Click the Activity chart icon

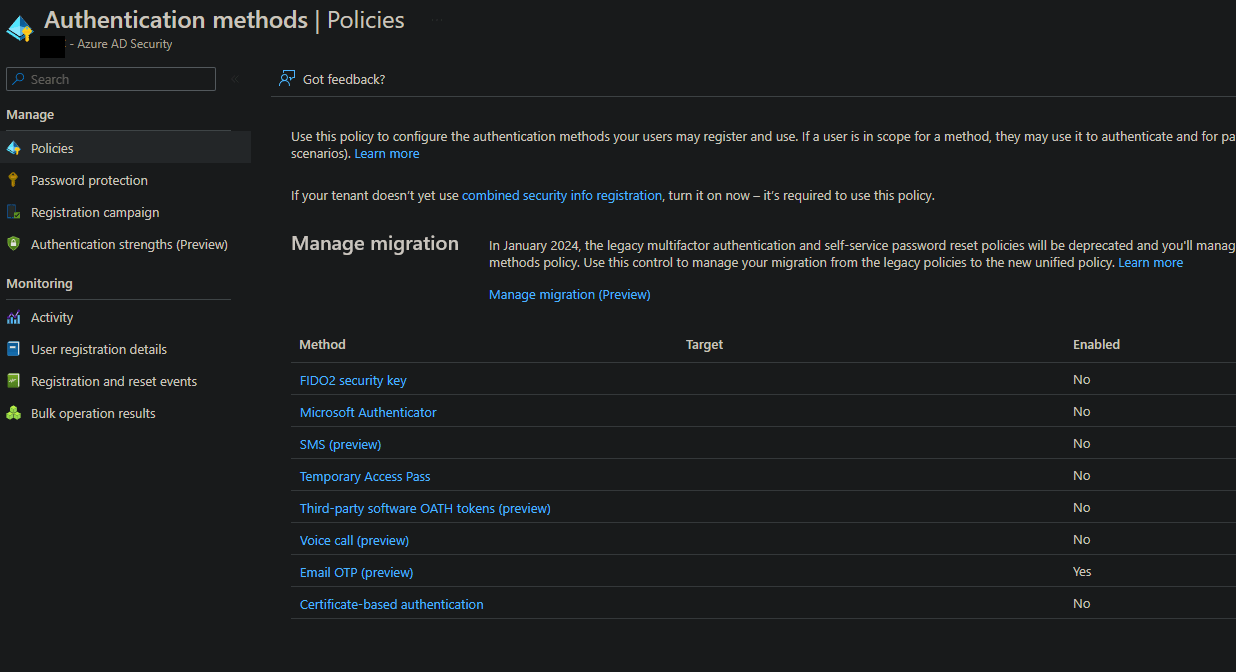coord(13,317)
